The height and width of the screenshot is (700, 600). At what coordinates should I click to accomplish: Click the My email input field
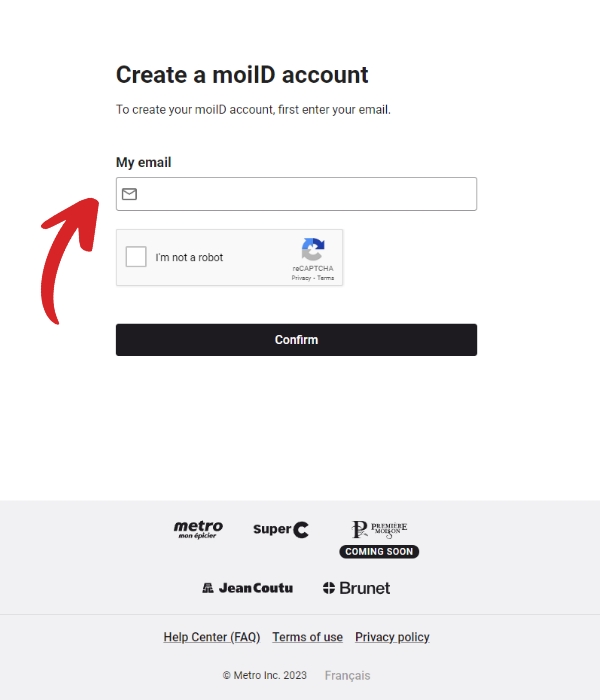[x=296, y=194]
